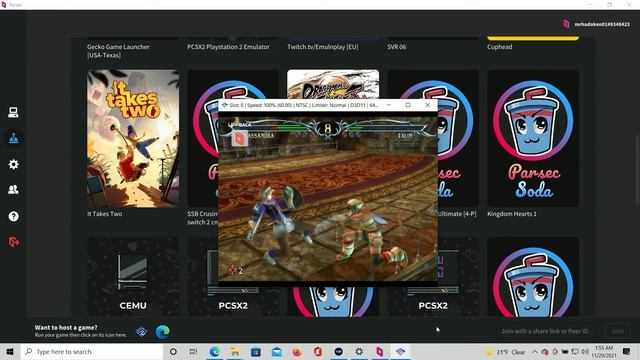Select the It Takes Two game card
The image size is (640, 360).
pyautogui.click(x=133, y=138)
